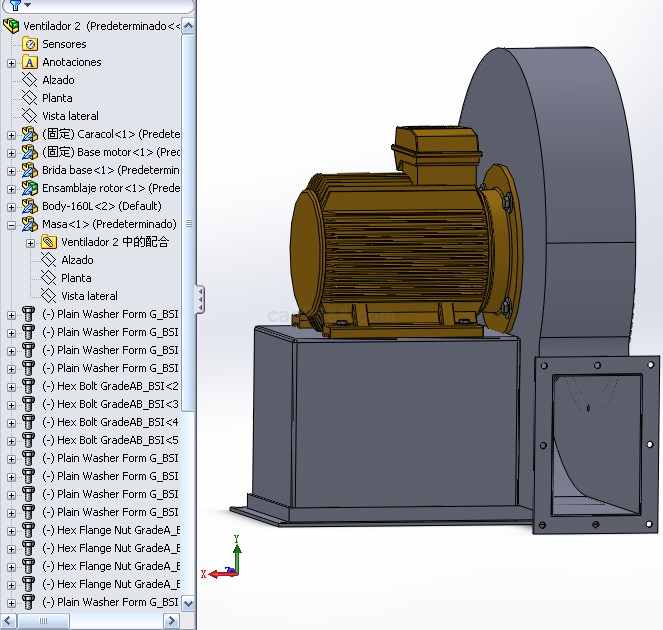The image size is (663, 630).
Task: Select Vista lateral plane under Masa<1>
Action: point(89,296)
